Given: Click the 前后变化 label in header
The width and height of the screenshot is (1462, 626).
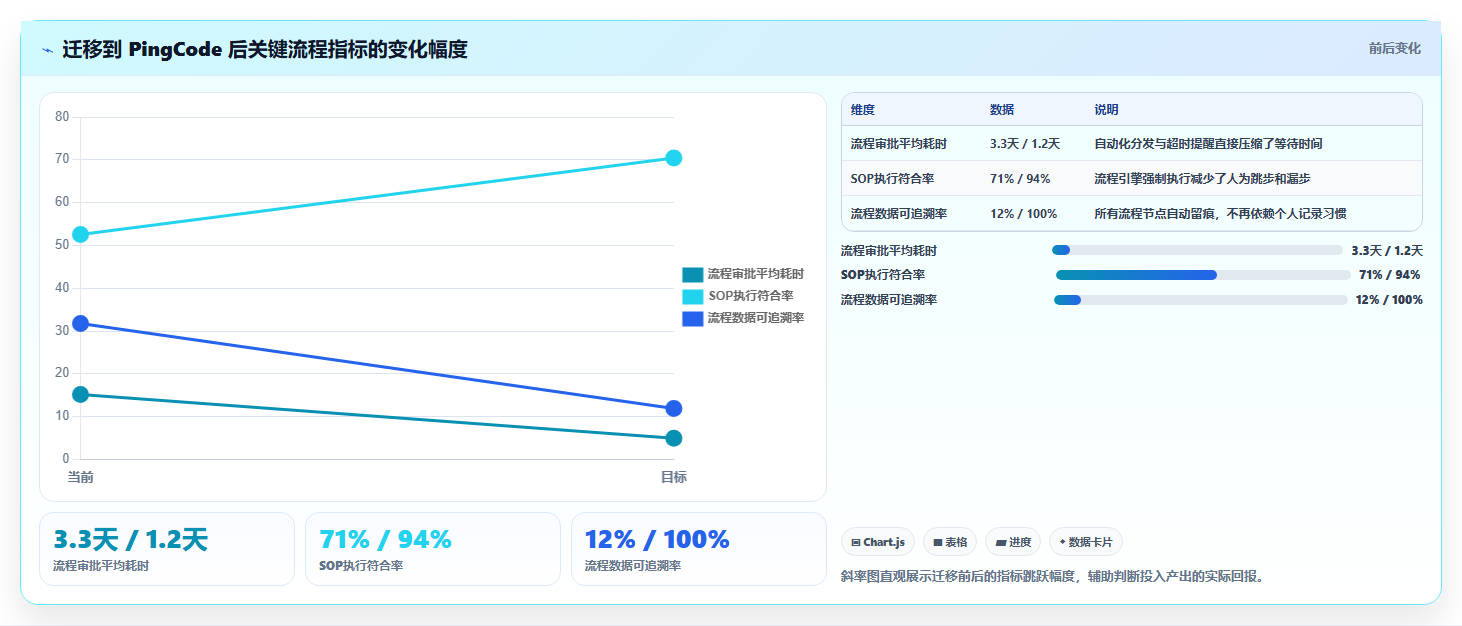Looking at the screenshot, I should coord(1394,49).
